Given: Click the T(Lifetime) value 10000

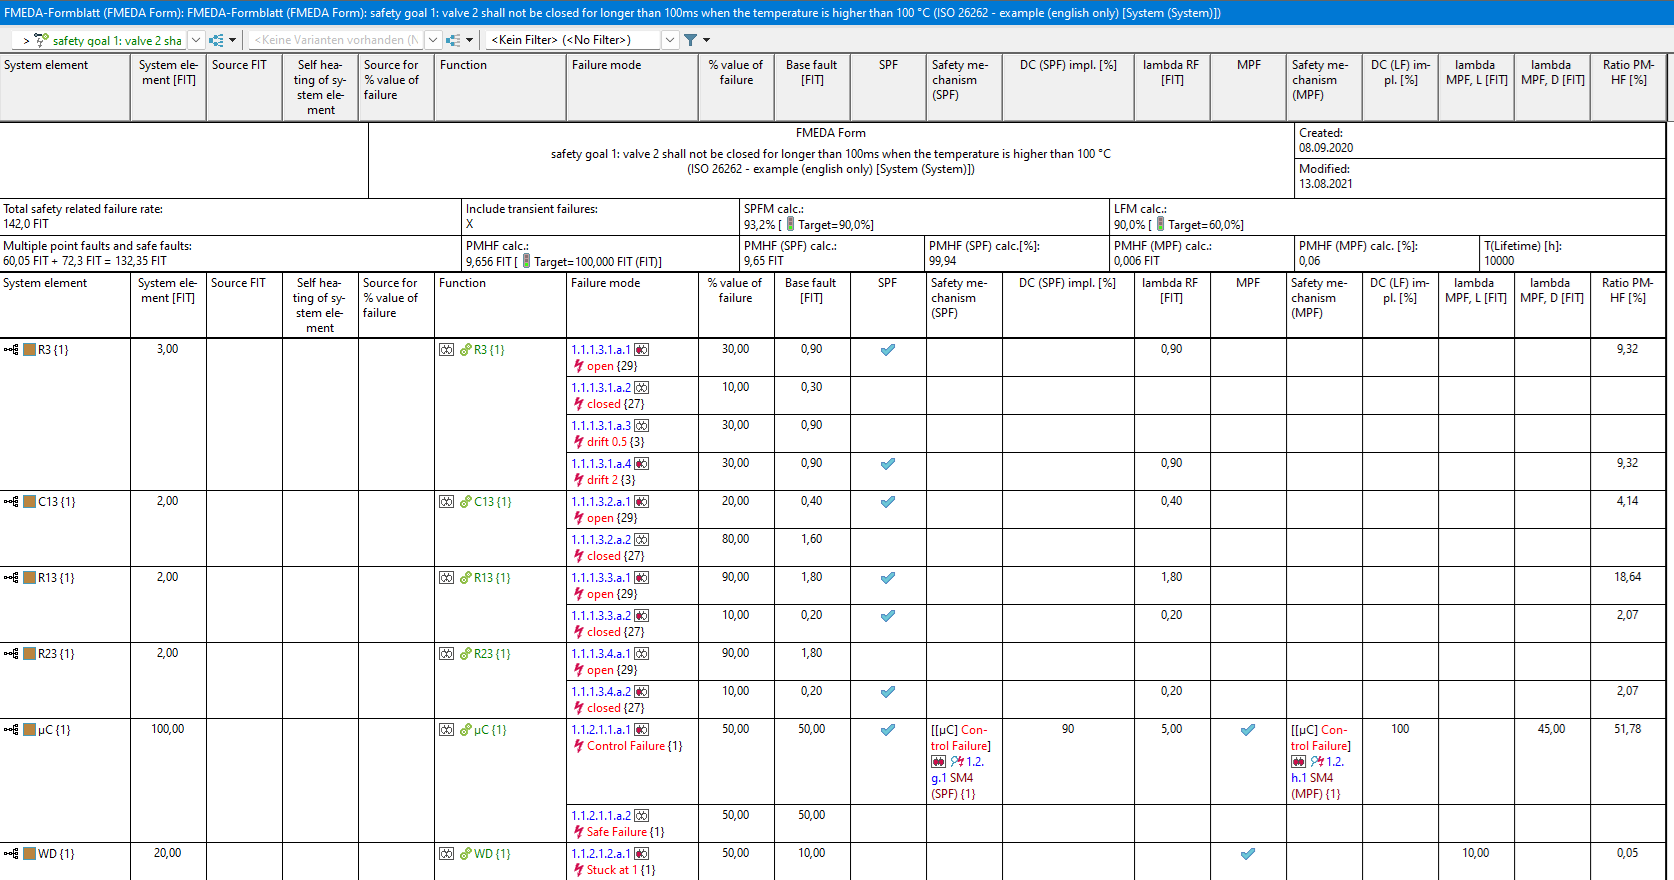Looking at the screenshot, I should (1499, 261).
